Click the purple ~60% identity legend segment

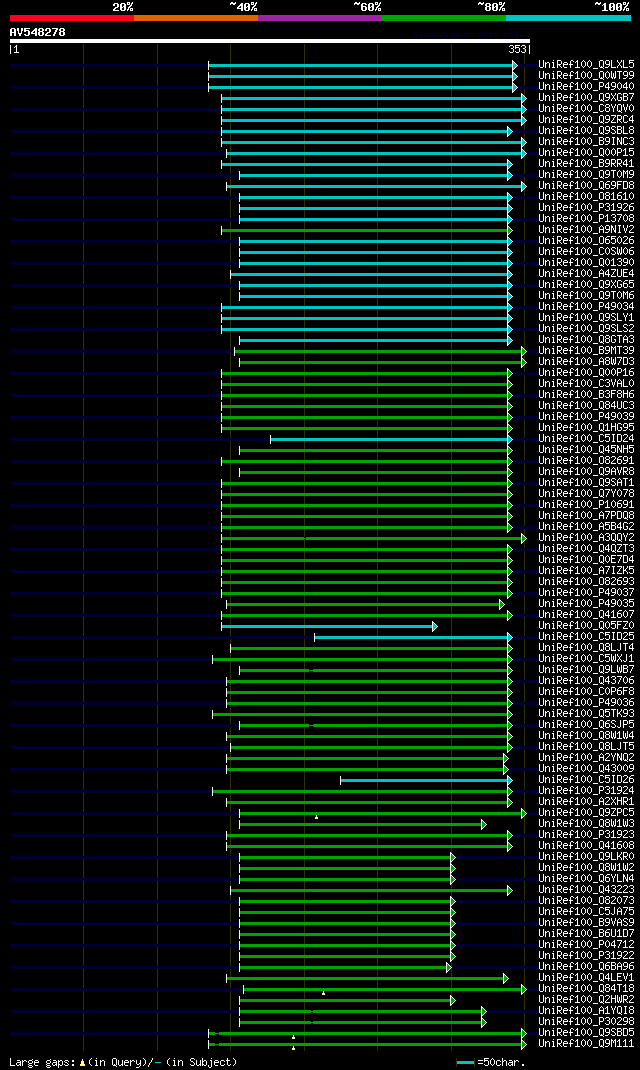coord(320,18)
